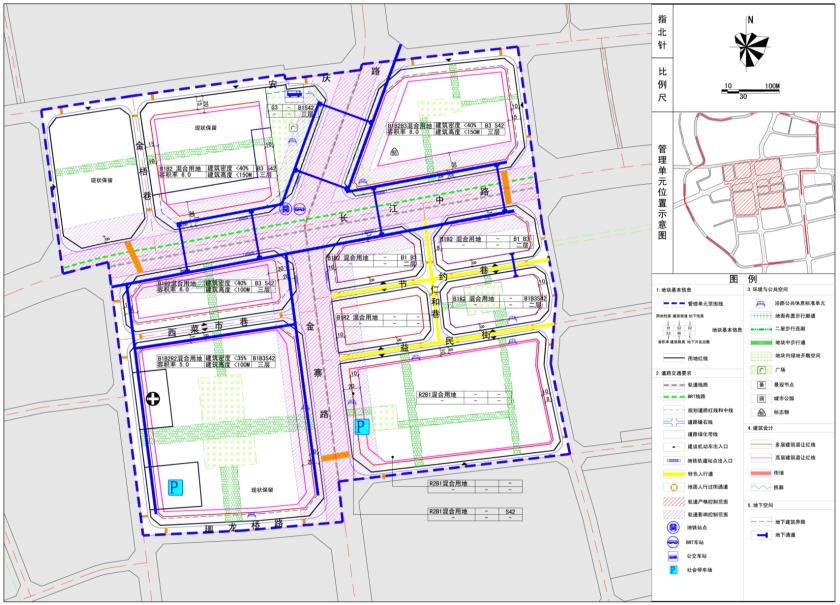
Task: Click the blue parking icon beside Jinzhai Road
Action: click(363, 426)
